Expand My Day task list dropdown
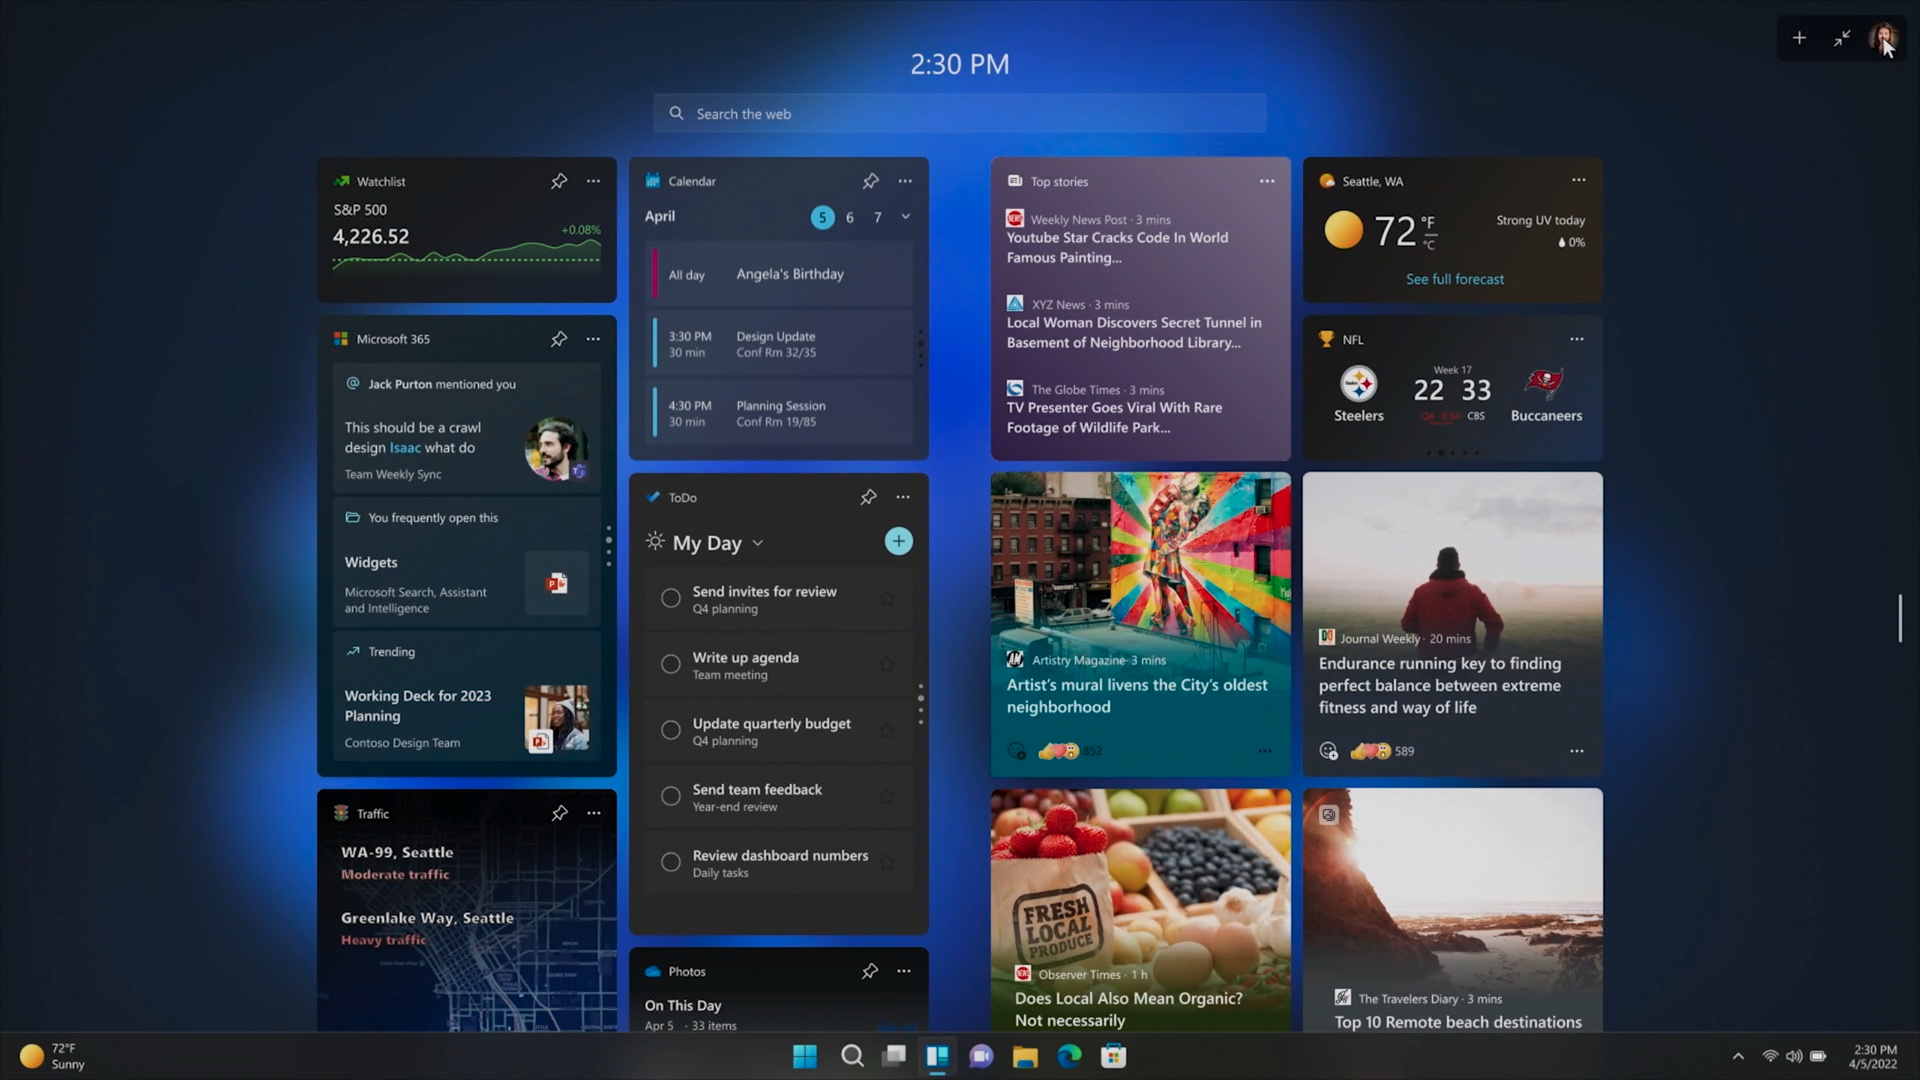 point(760,542)
